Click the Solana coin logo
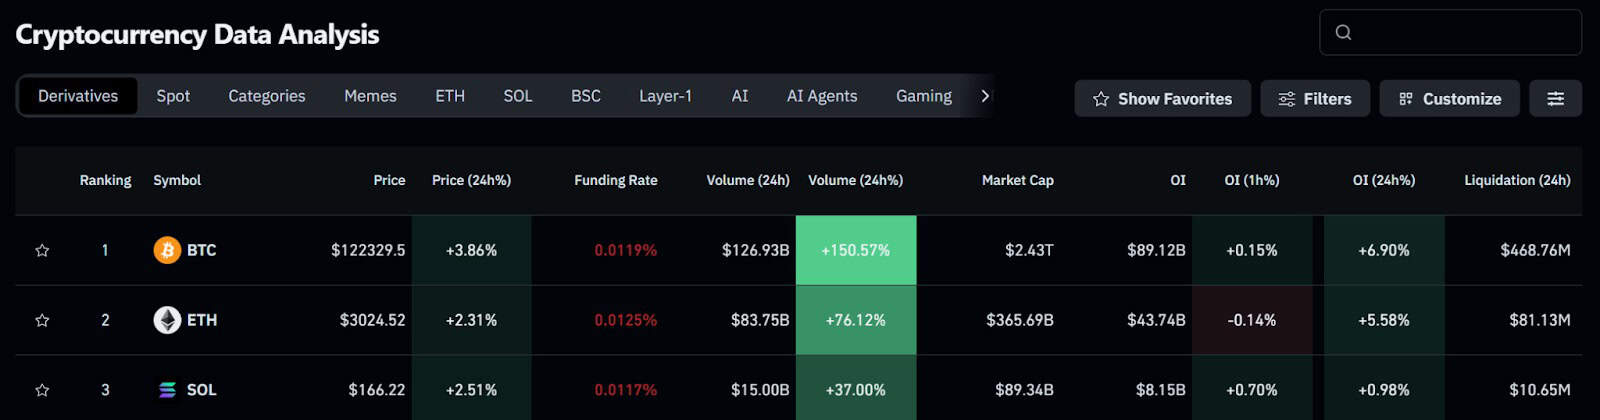1600x420 pixels. [x=167, y=390]
